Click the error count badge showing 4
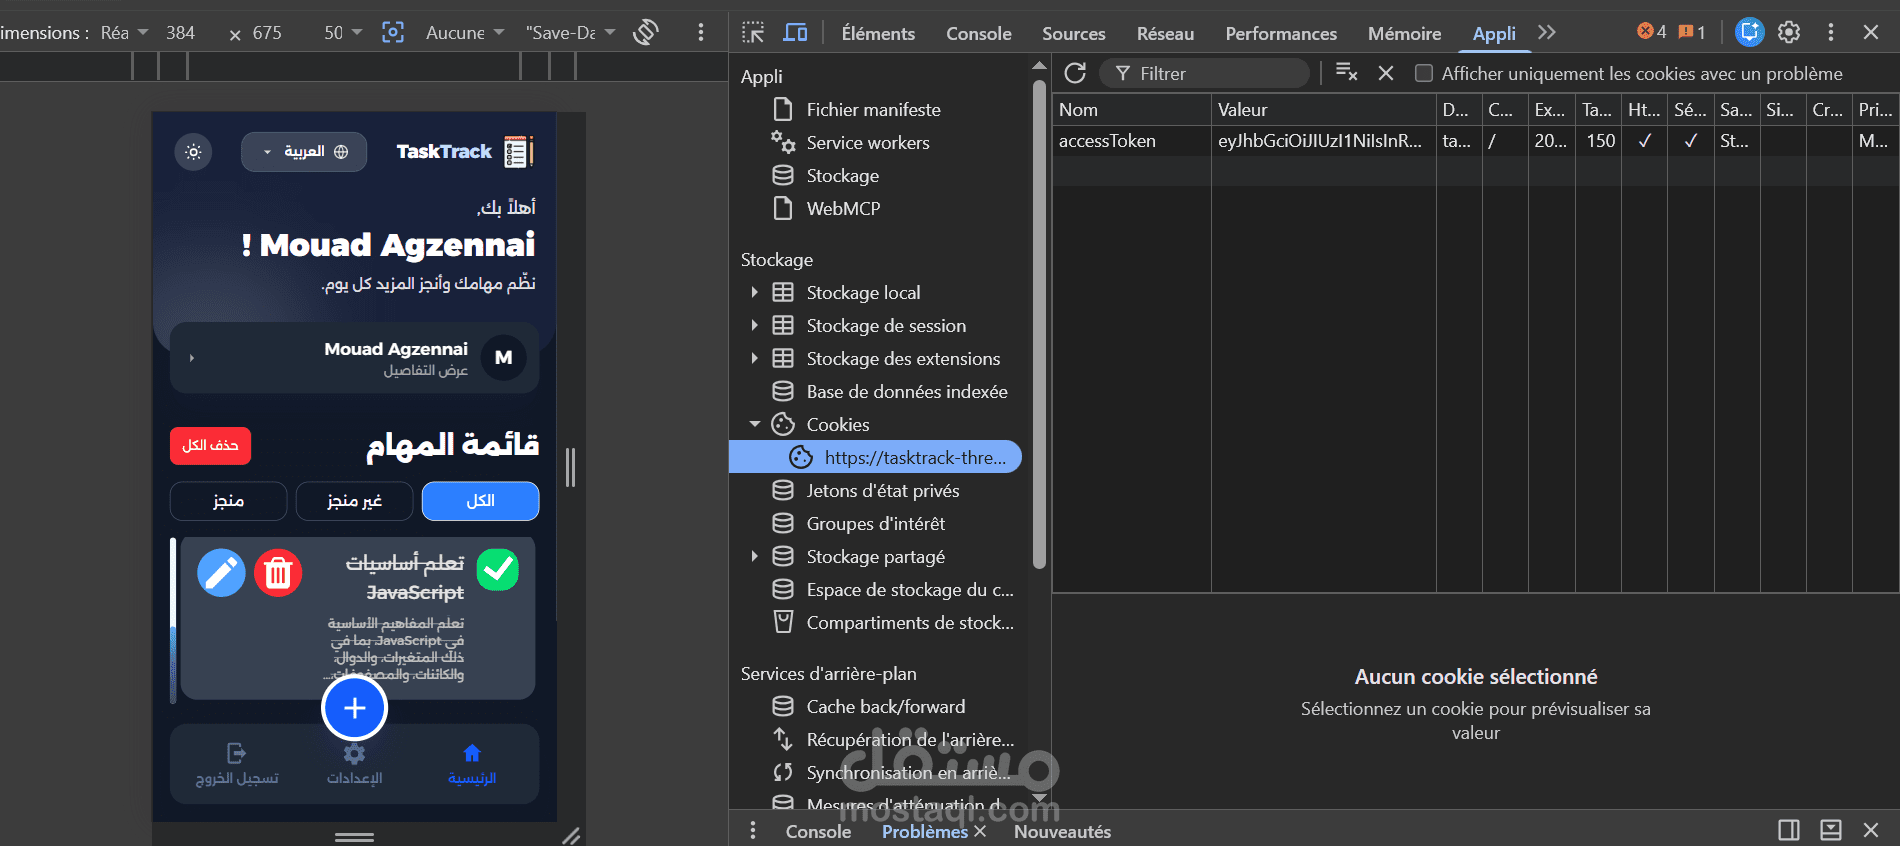This screenshot has width=1900, height=846. pyautogui.click(x=1652, y=32)
